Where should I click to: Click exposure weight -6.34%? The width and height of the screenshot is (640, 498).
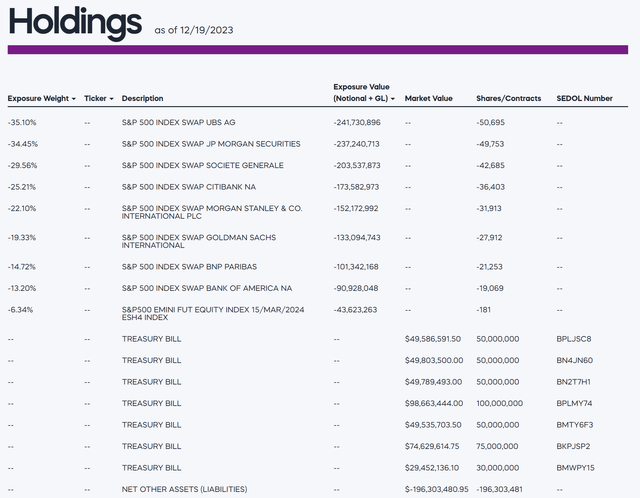(x=20, y=310)
